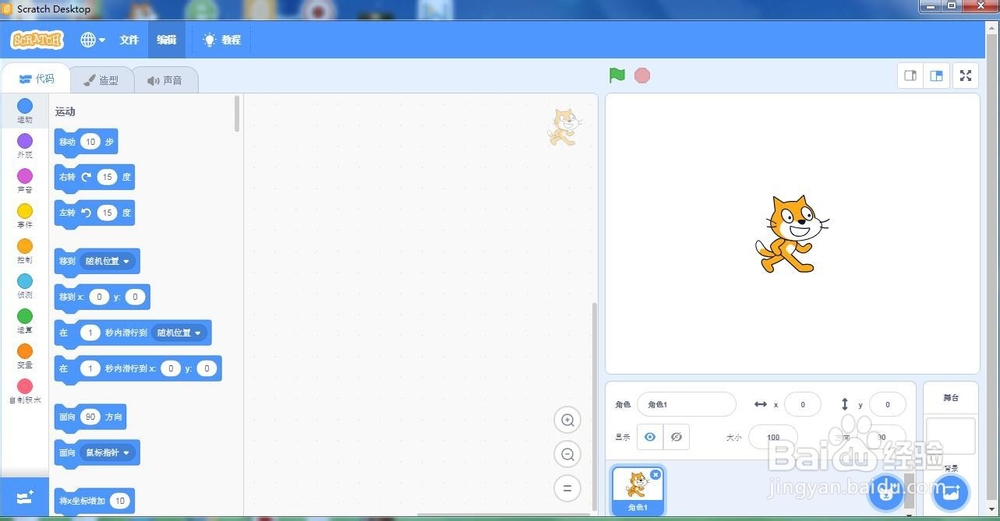This screenshot has height=521, width=1000.
Task: Click the Scratch logo
Action: point(38,40)
